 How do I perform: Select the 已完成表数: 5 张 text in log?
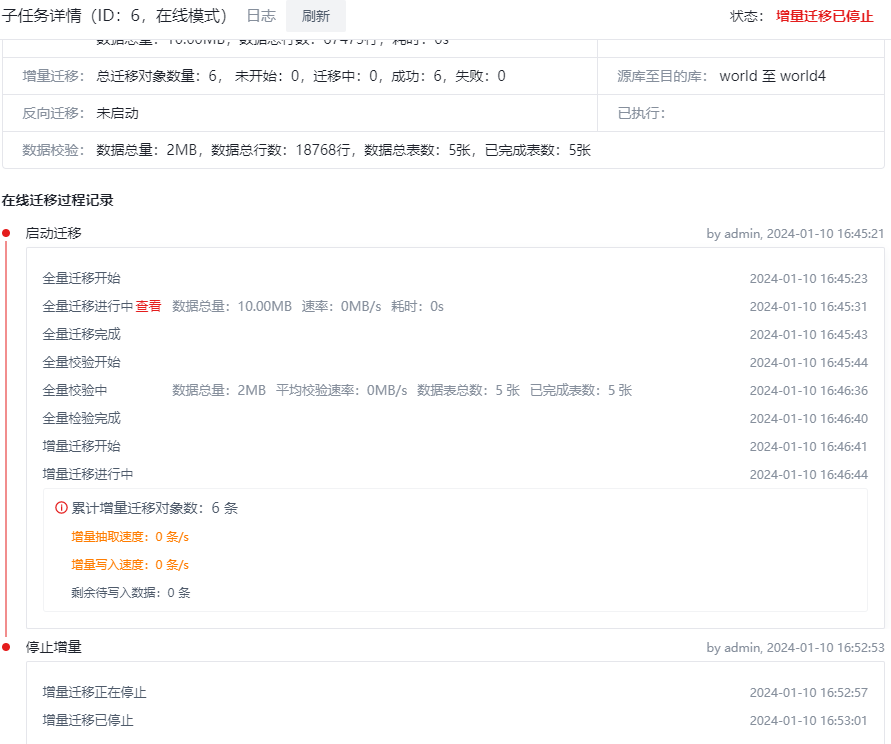[581, 390]
